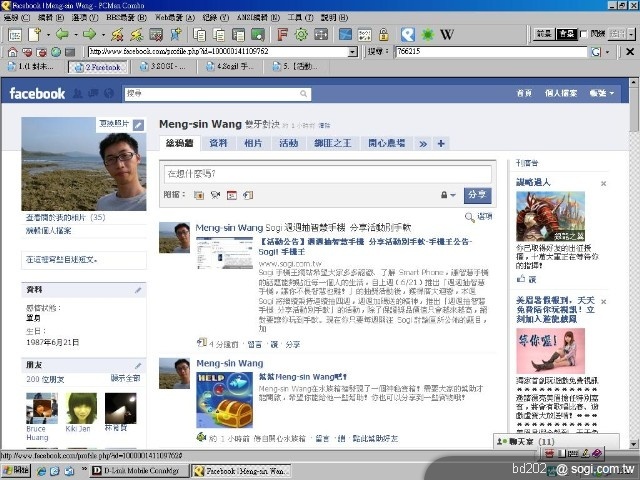The height and width of the screenshot is (480, 640).
Task: Click the Wikipedia W toolbar icon
Action: point(447,35)
